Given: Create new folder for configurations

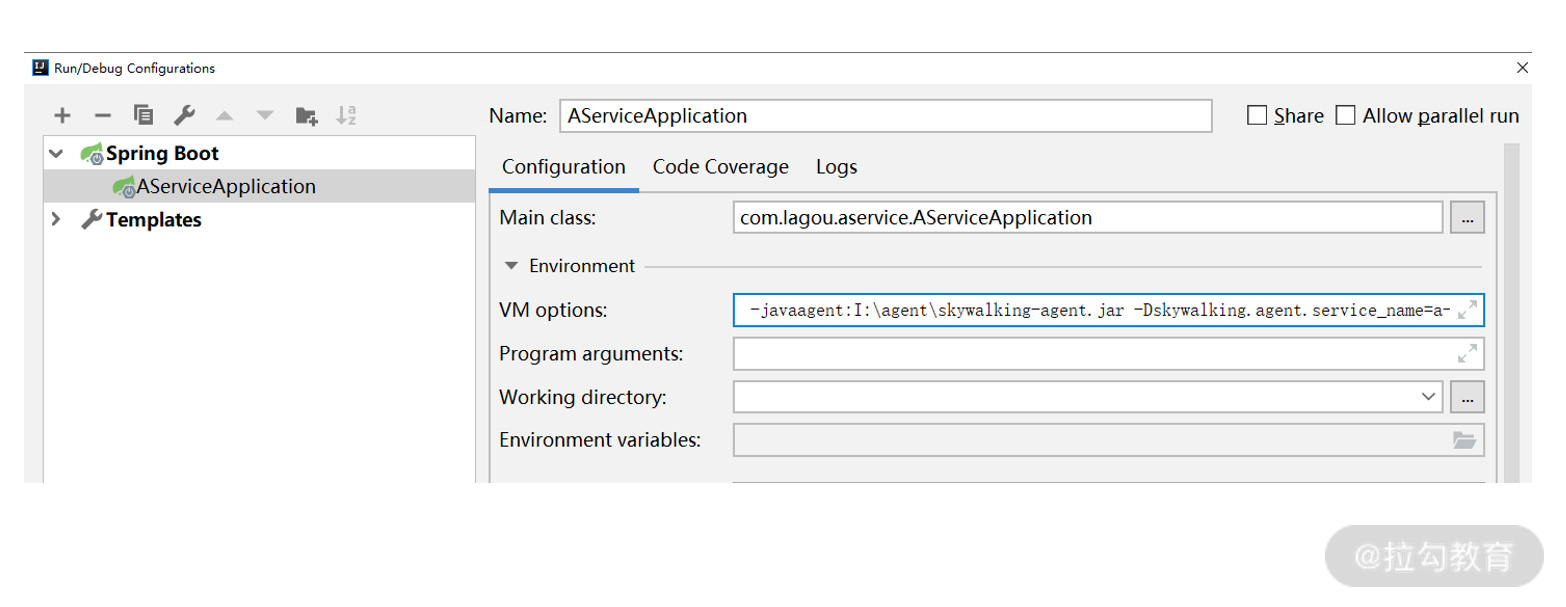Looking at the screenshot, I should (x=307, y=116).
